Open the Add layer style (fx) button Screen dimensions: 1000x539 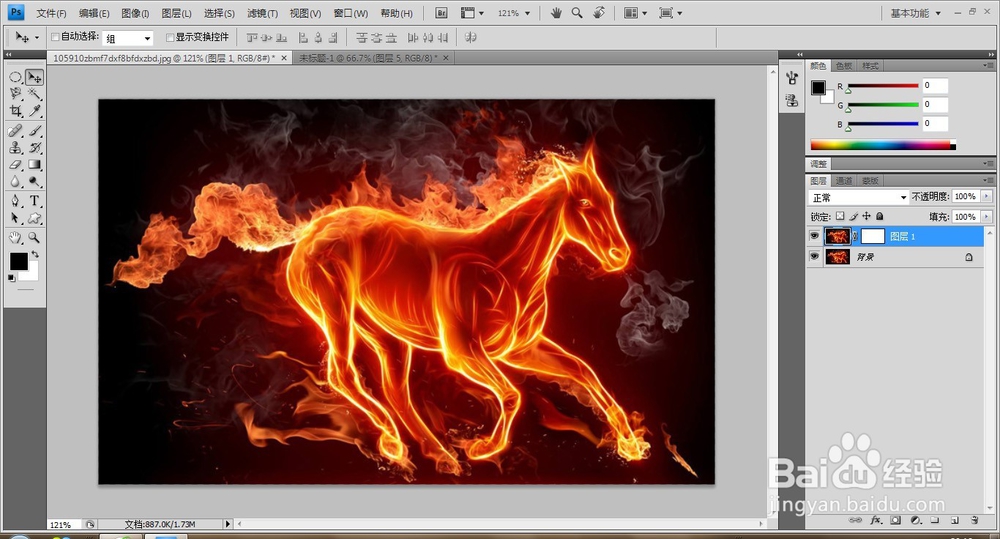pos(876,520)
